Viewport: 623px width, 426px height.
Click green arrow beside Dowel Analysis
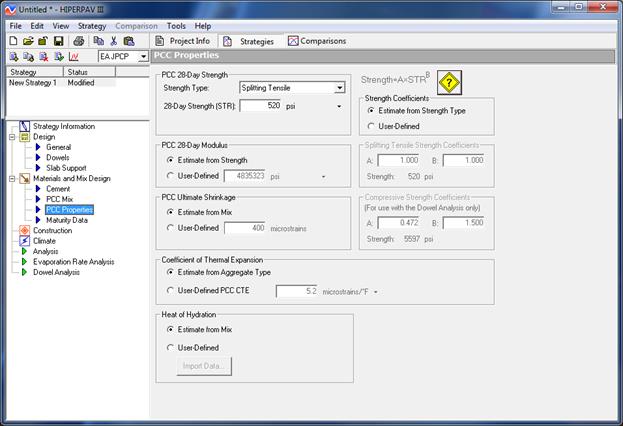[24, 272]
